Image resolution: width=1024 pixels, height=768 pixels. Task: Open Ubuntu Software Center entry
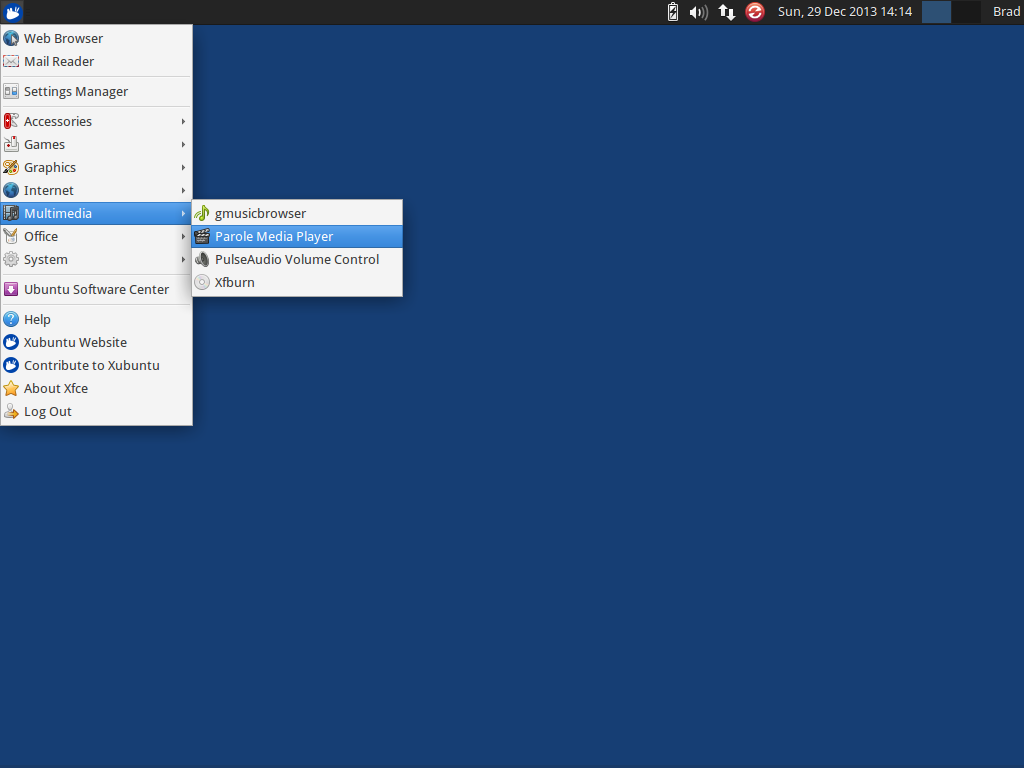pos(97,289)
